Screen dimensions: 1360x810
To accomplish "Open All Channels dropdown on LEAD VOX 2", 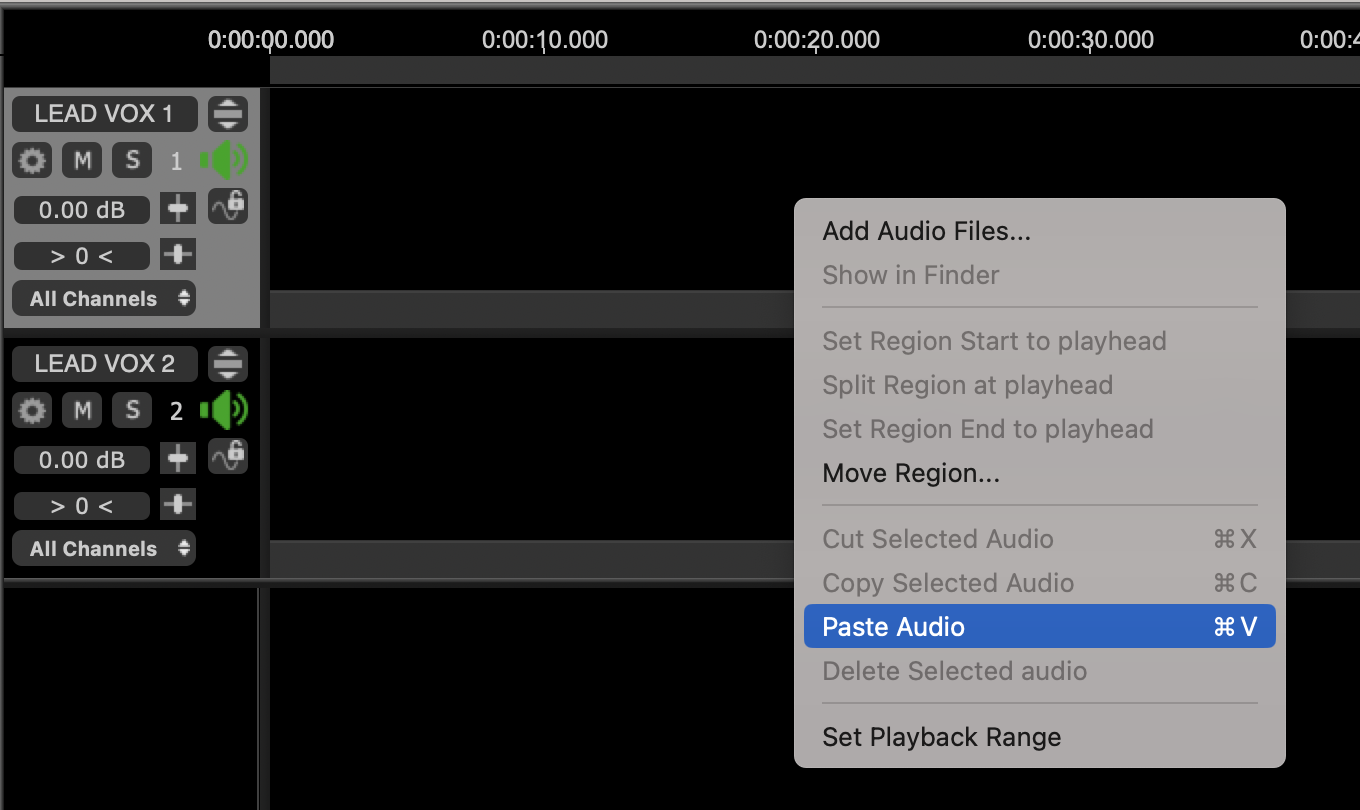I will point(104,548).
